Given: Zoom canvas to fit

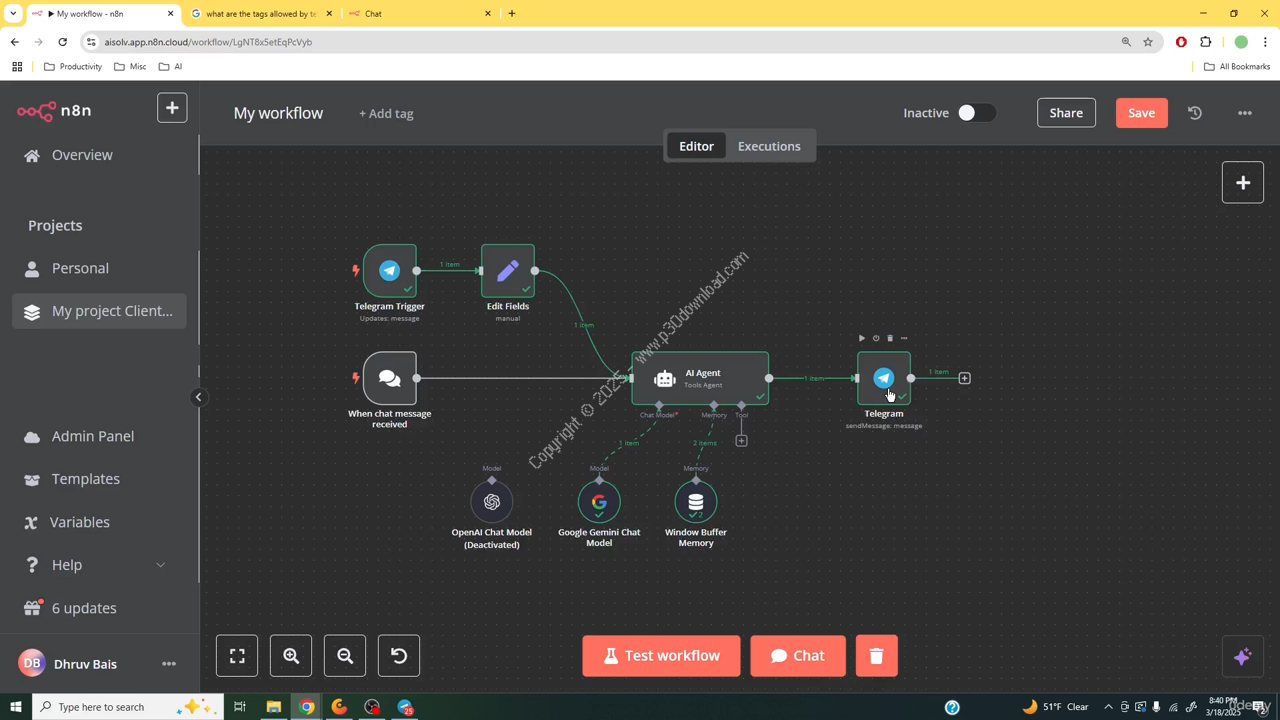Looking at the screenshot, I should (237, 656).
